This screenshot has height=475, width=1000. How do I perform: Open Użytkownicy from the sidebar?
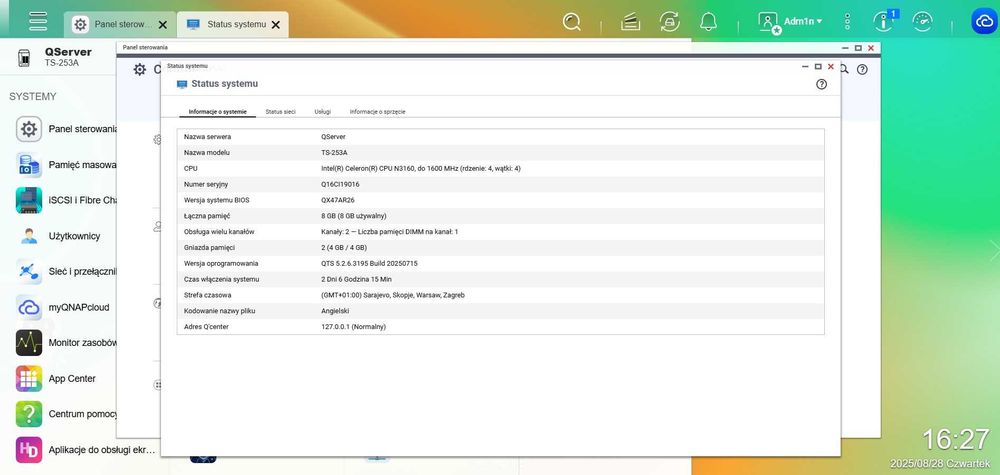(59, 236)
